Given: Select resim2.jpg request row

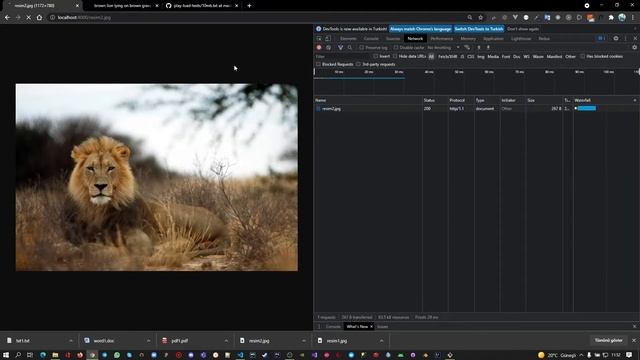Looking at the screenshot, I should point(476,109).
